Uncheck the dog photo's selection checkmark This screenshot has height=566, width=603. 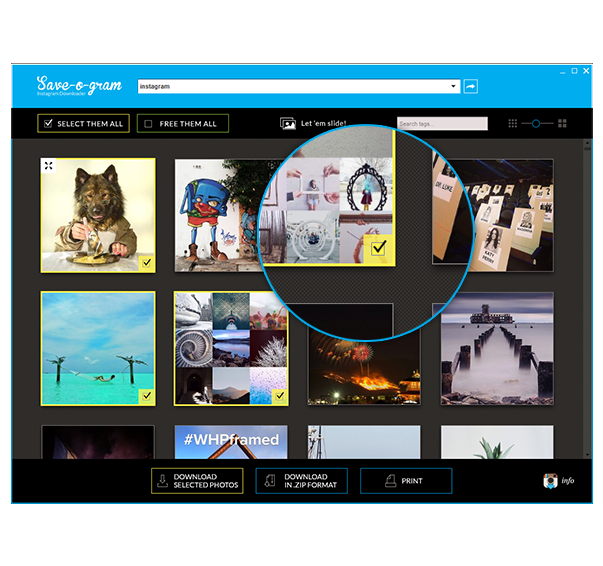146,262
